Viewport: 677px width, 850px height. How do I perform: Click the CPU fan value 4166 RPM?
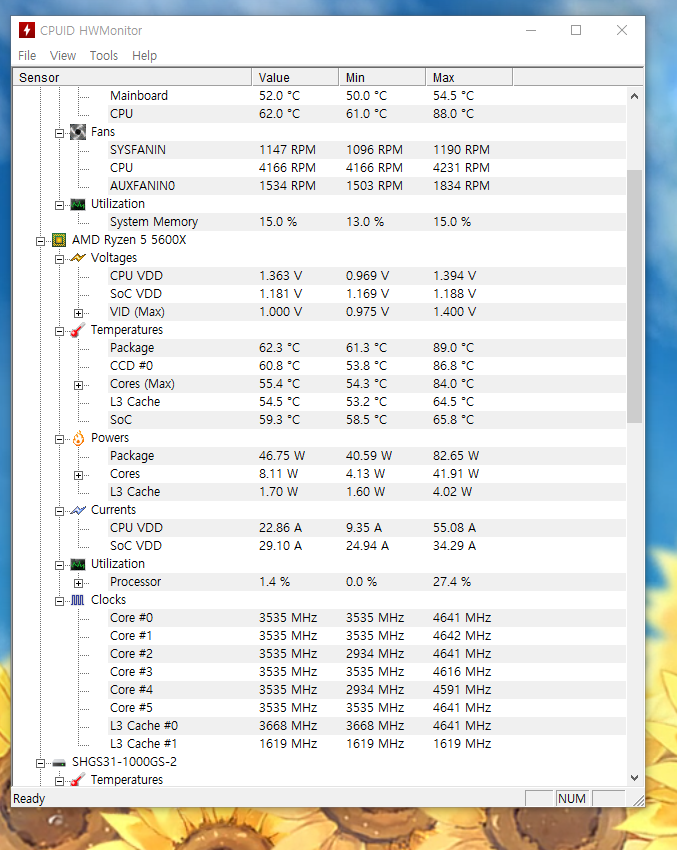(x=287, y=168)
